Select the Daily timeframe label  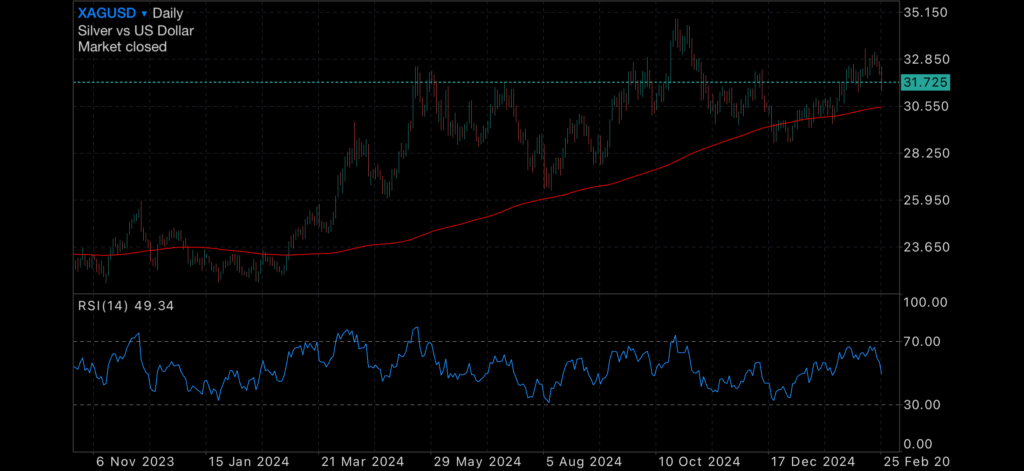(x=168, y=13)
